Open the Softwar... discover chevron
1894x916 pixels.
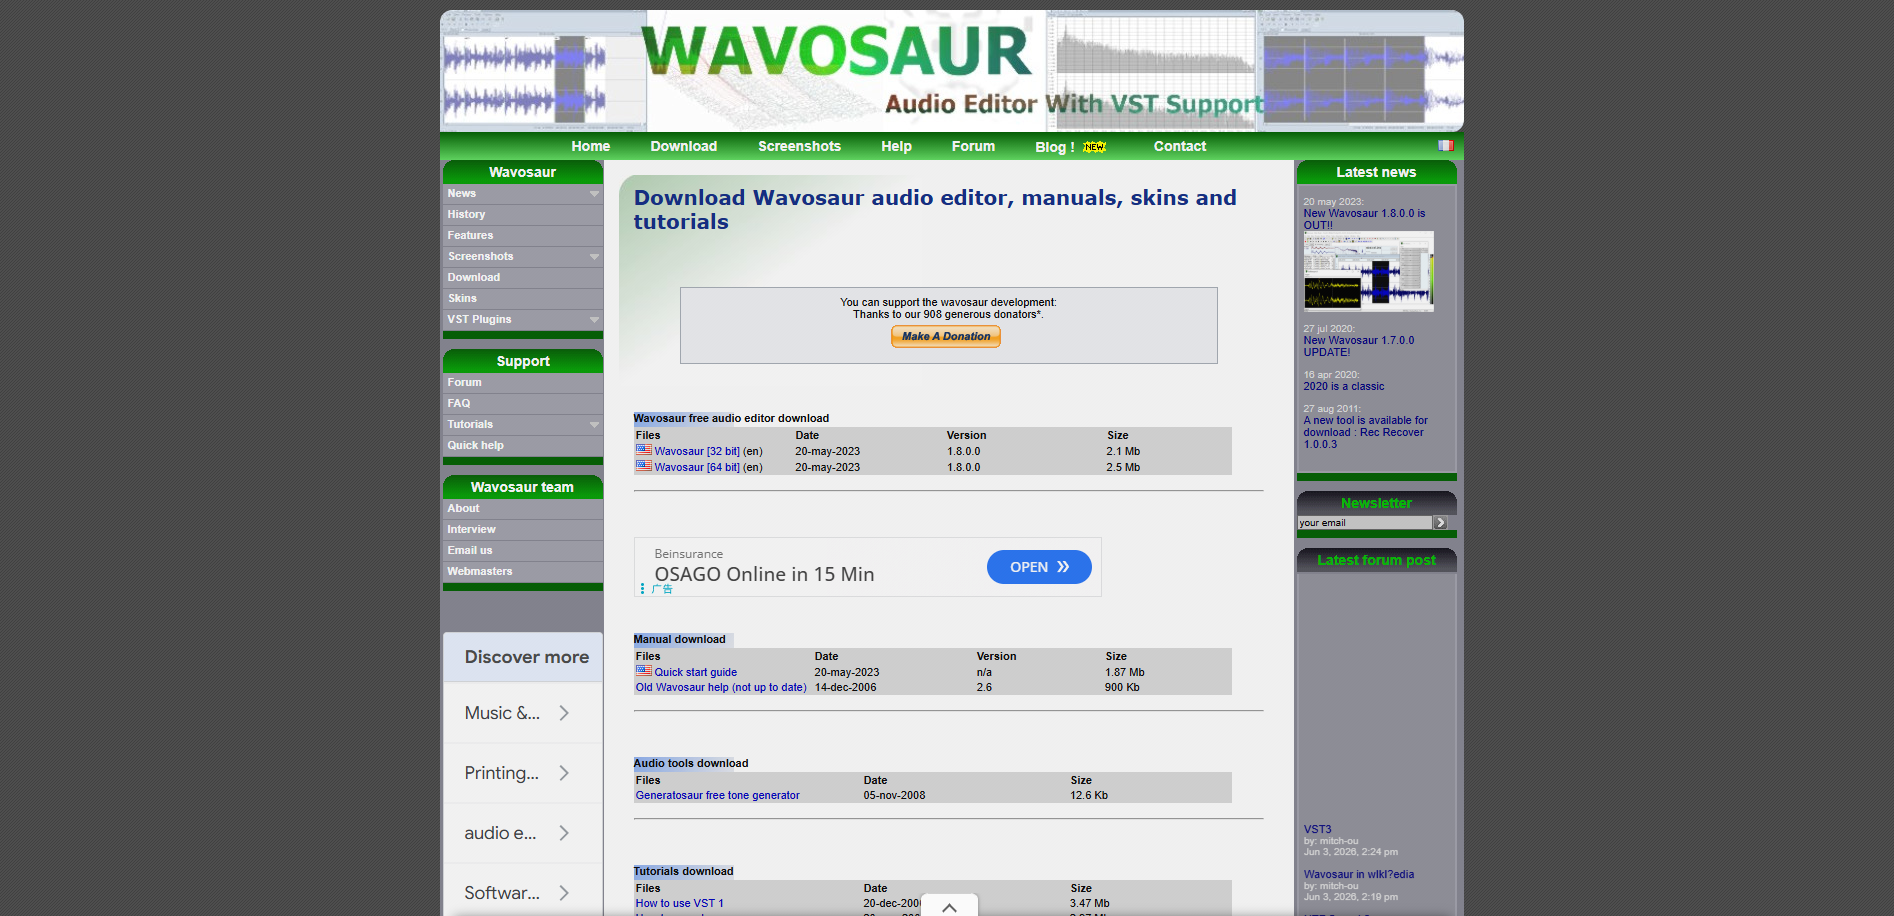[564, 893]
